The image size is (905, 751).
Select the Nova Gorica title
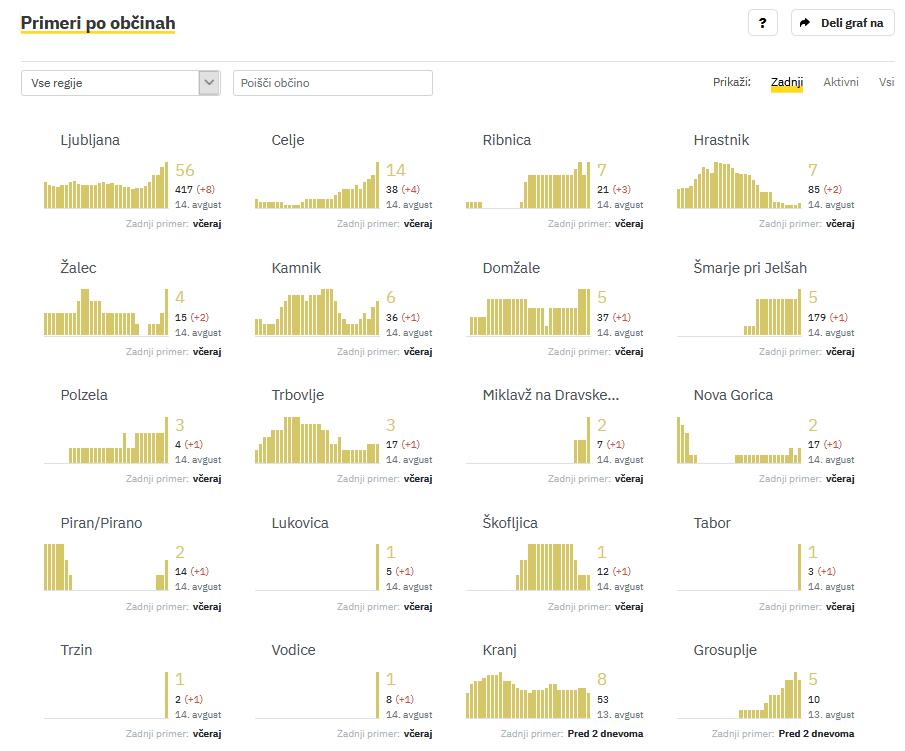[x=733, y=395]
